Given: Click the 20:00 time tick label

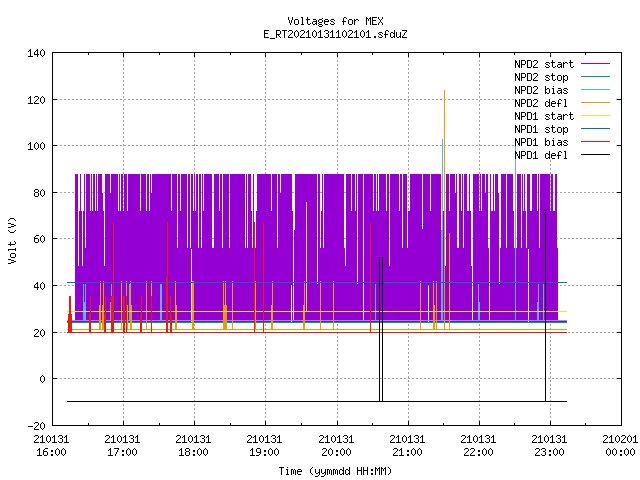Looking at the screenshot, I should [x=336, y=452].
